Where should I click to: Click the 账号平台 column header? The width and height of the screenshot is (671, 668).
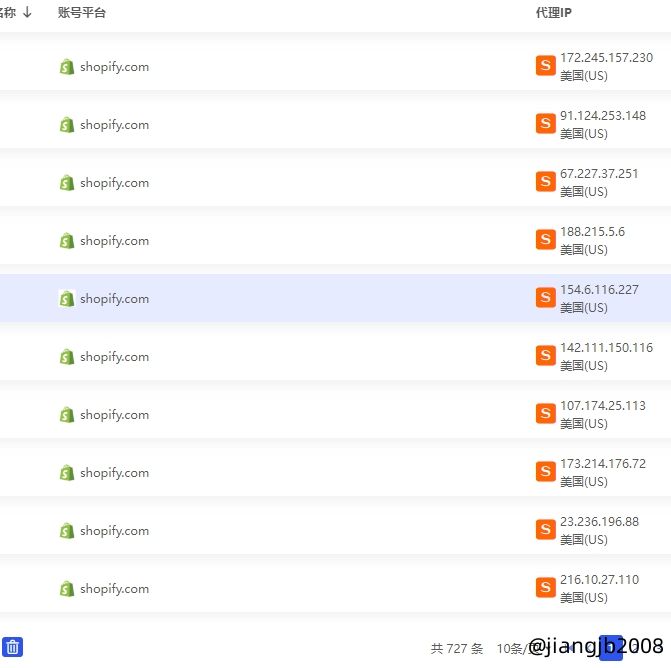82,13
